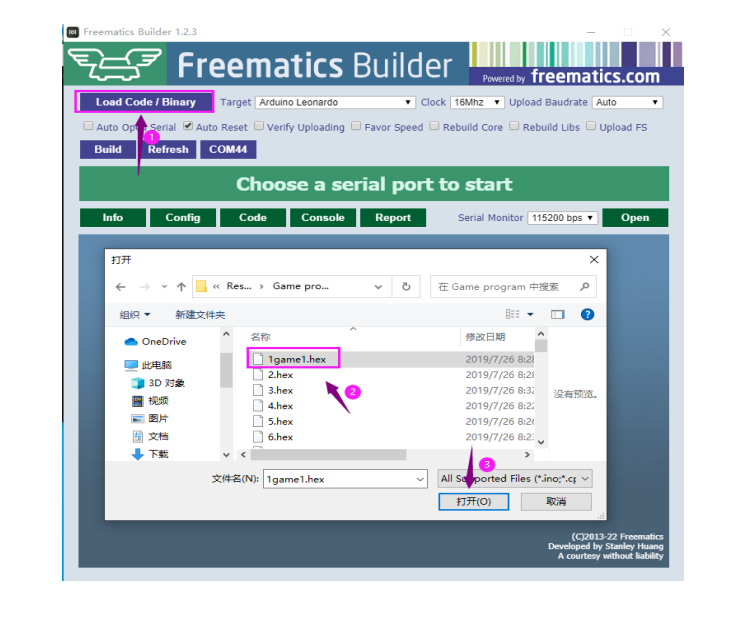Click the search magnifier icon
The image size is (731, 622).
pos(585,287)
